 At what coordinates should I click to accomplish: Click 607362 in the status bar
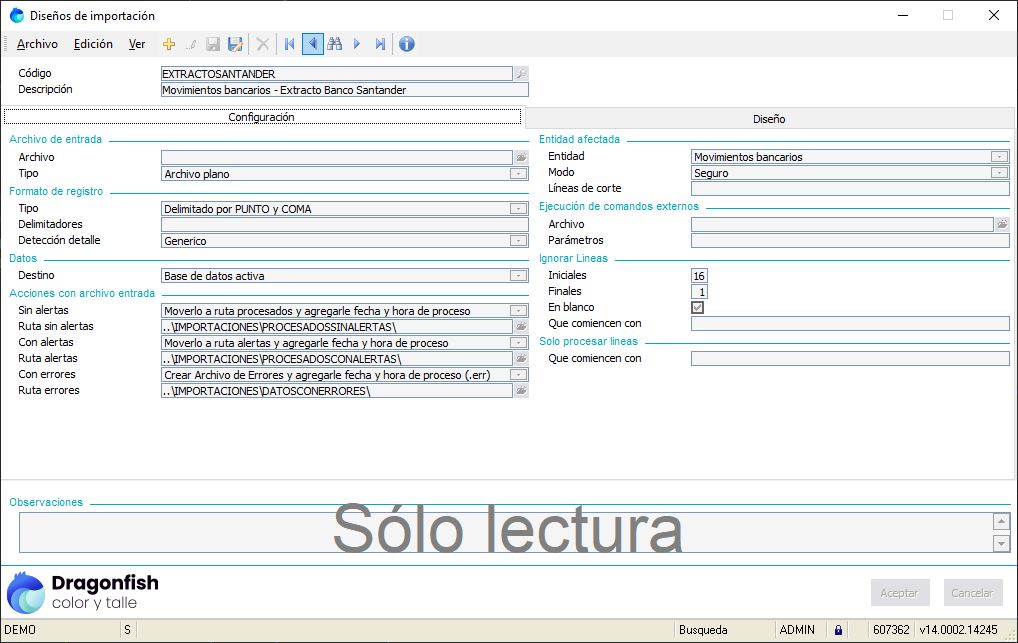[x=891, y=630]
